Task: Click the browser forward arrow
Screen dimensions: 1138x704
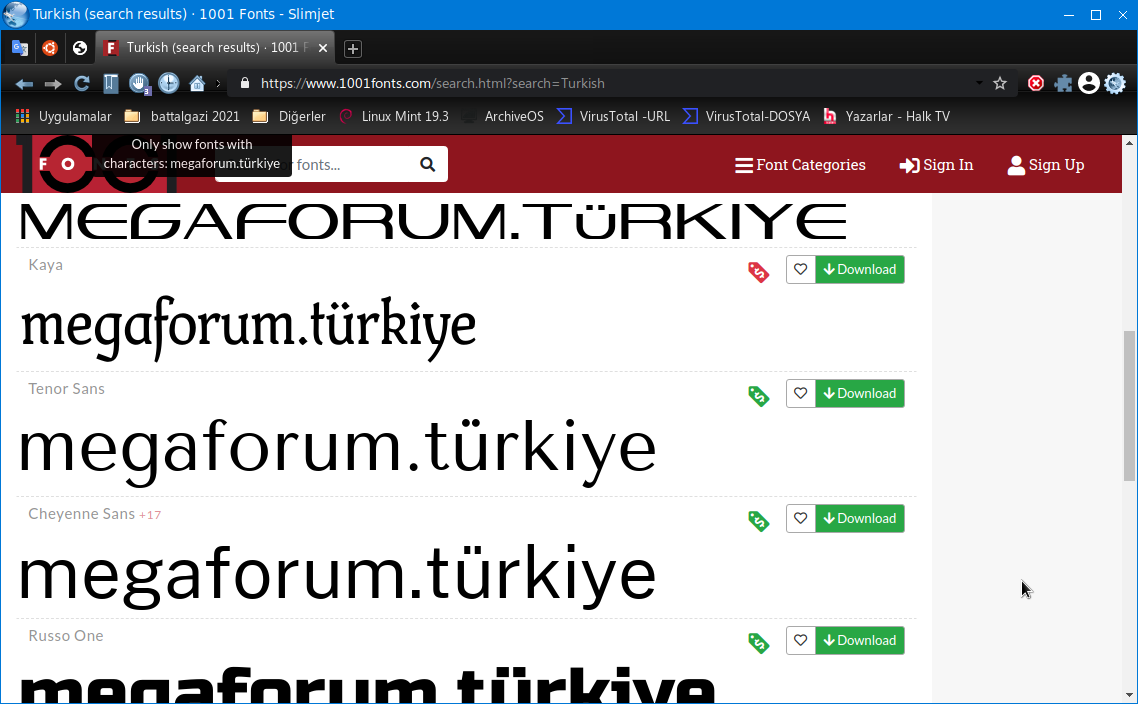Action: [x=53, y=83]
